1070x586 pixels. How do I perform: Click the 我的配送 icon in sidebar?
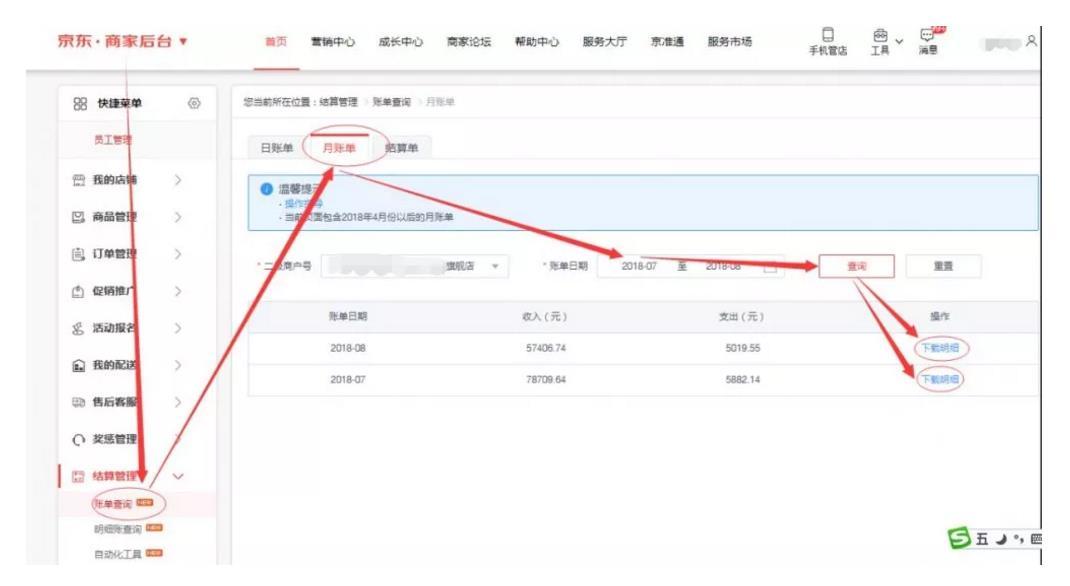coord(78,365)
